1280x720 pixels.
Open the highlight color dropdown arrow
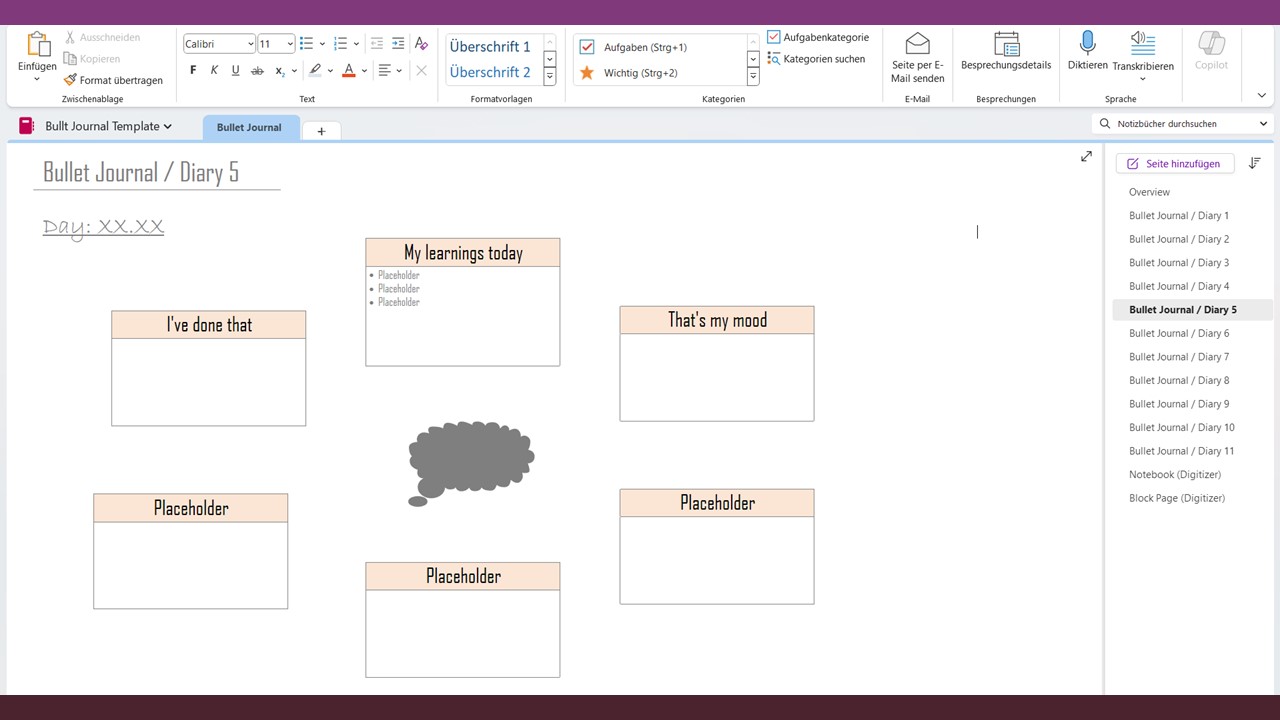coord(331,71)
